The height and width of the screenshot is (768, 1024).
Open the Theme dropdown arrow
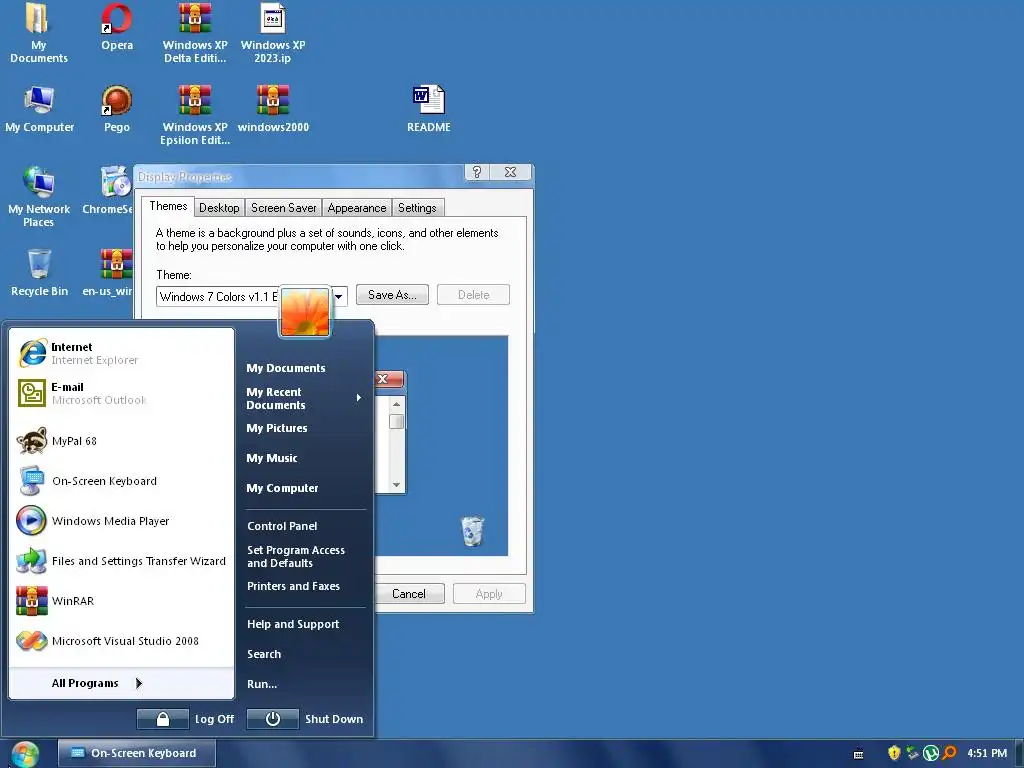(x=338, y=296)
